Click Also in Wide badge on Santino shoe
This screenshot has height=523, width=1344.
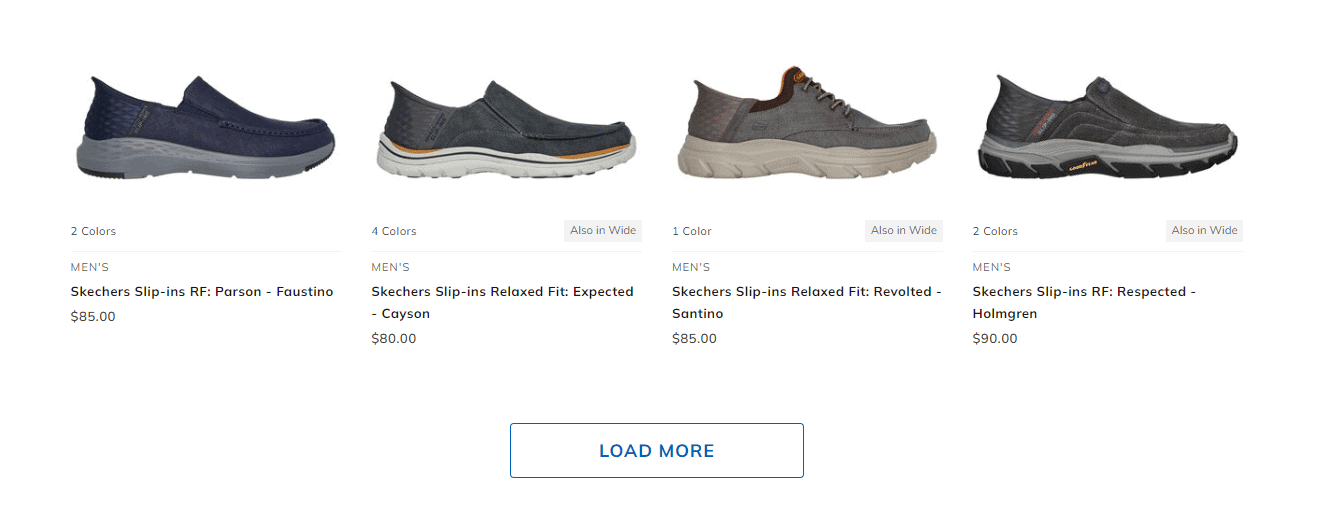coord(904,231)
